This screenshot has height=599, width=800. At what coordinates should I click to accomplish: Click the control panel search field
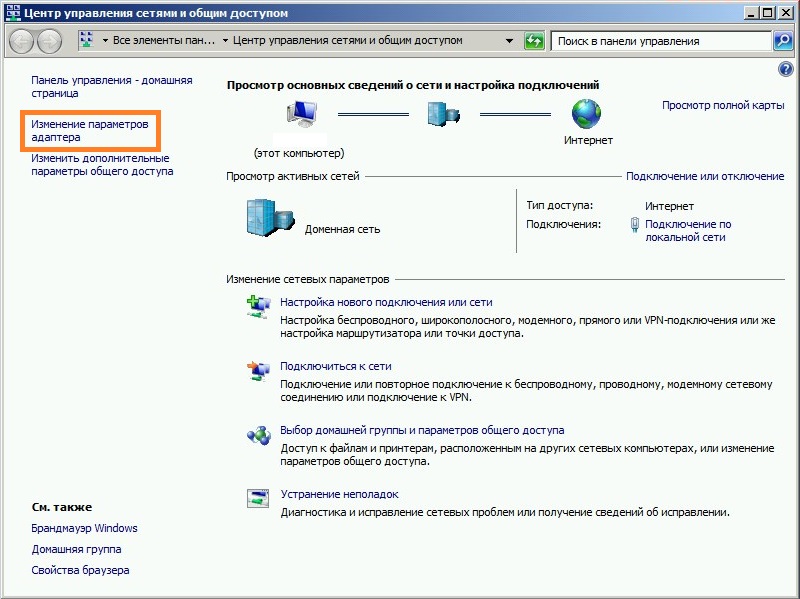tap(660, 41)
